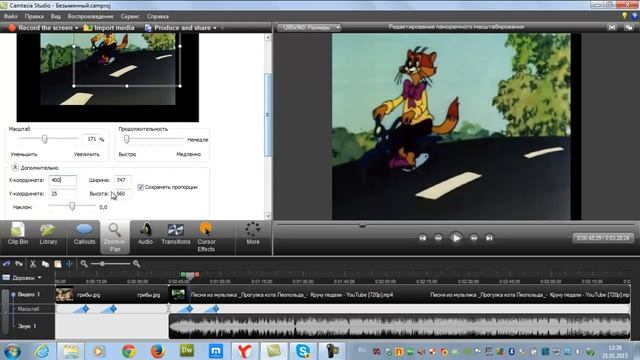Click the Высота height field

coord(122,194)
